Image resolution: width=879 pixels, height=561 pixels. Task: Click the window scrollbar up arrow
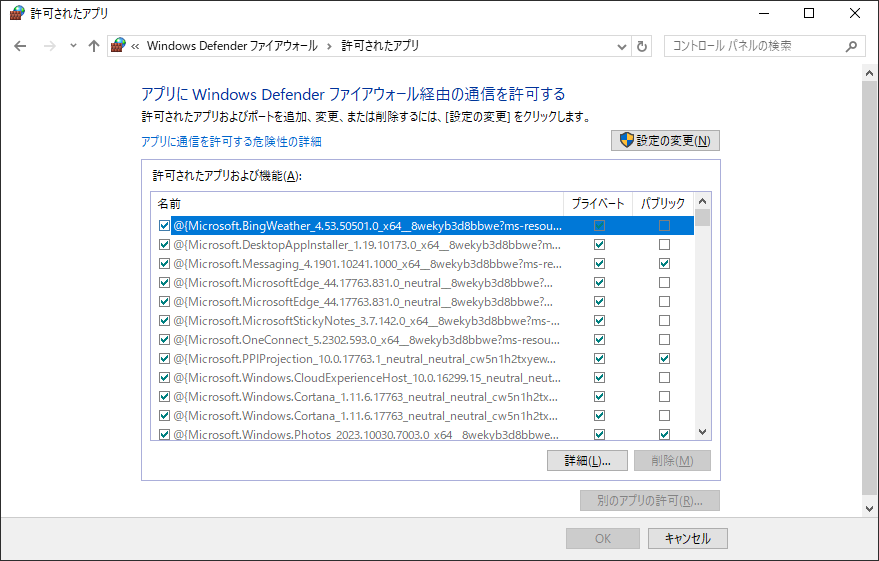tap(869, 73)
